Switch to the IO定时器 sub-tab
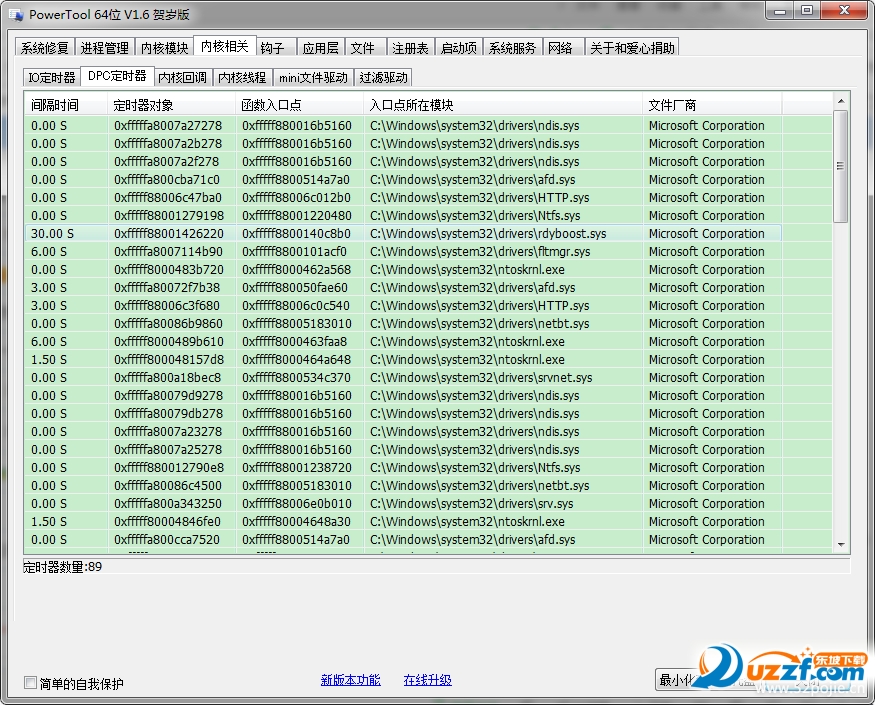The image size is (875, 705). (x=52, y=78)
